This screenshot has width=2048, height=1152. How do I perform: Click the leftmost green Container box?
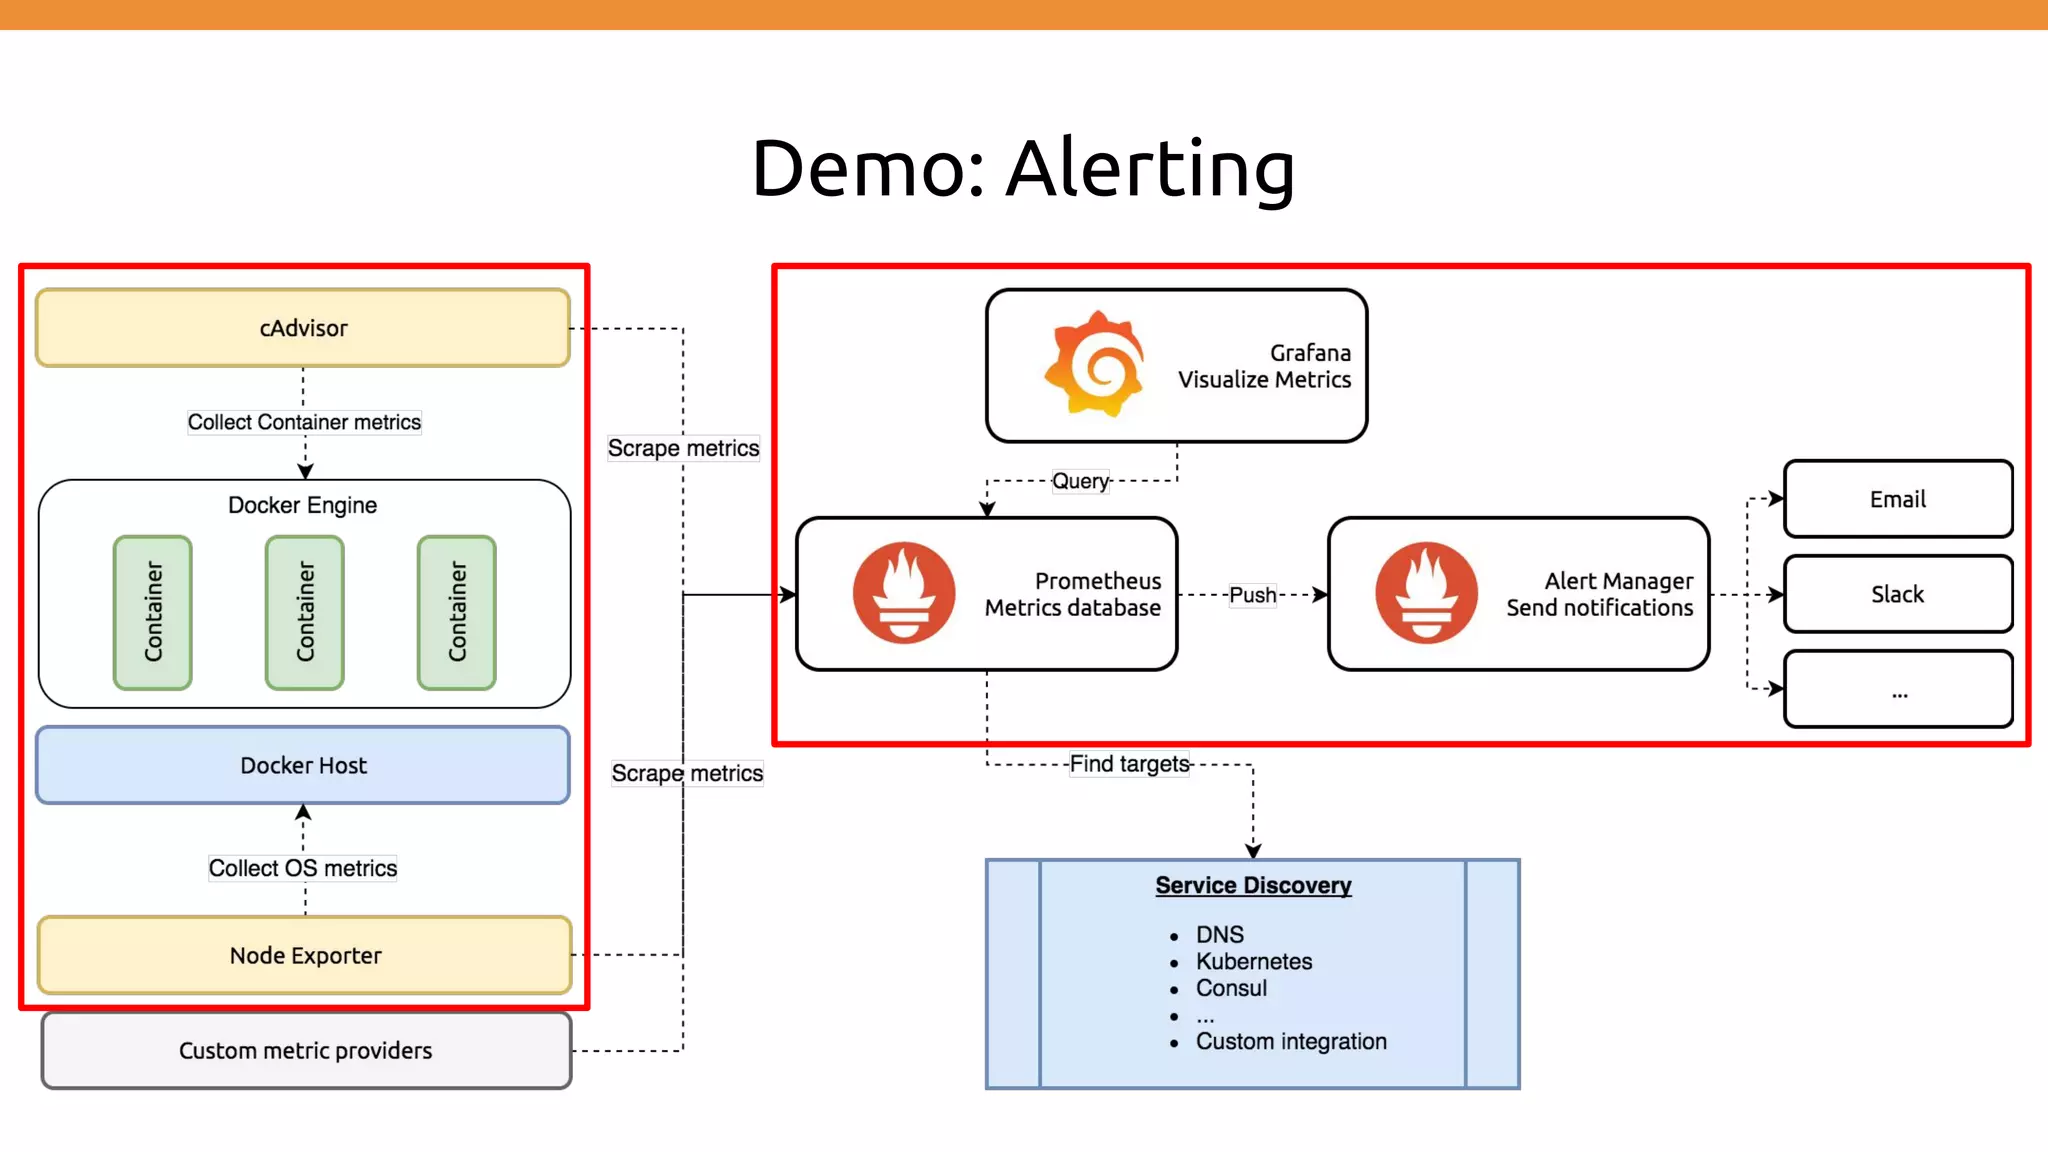[x=153, y=612]
